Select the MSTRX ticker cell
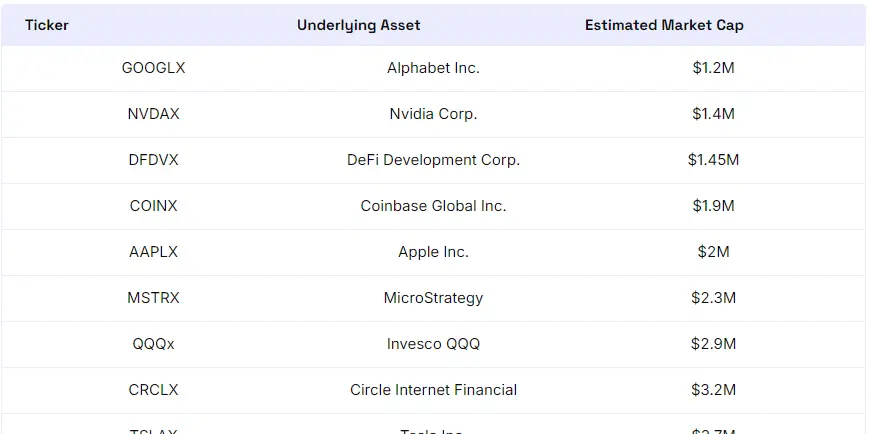Viewport: 870px width, 434px height. point(153,298)
